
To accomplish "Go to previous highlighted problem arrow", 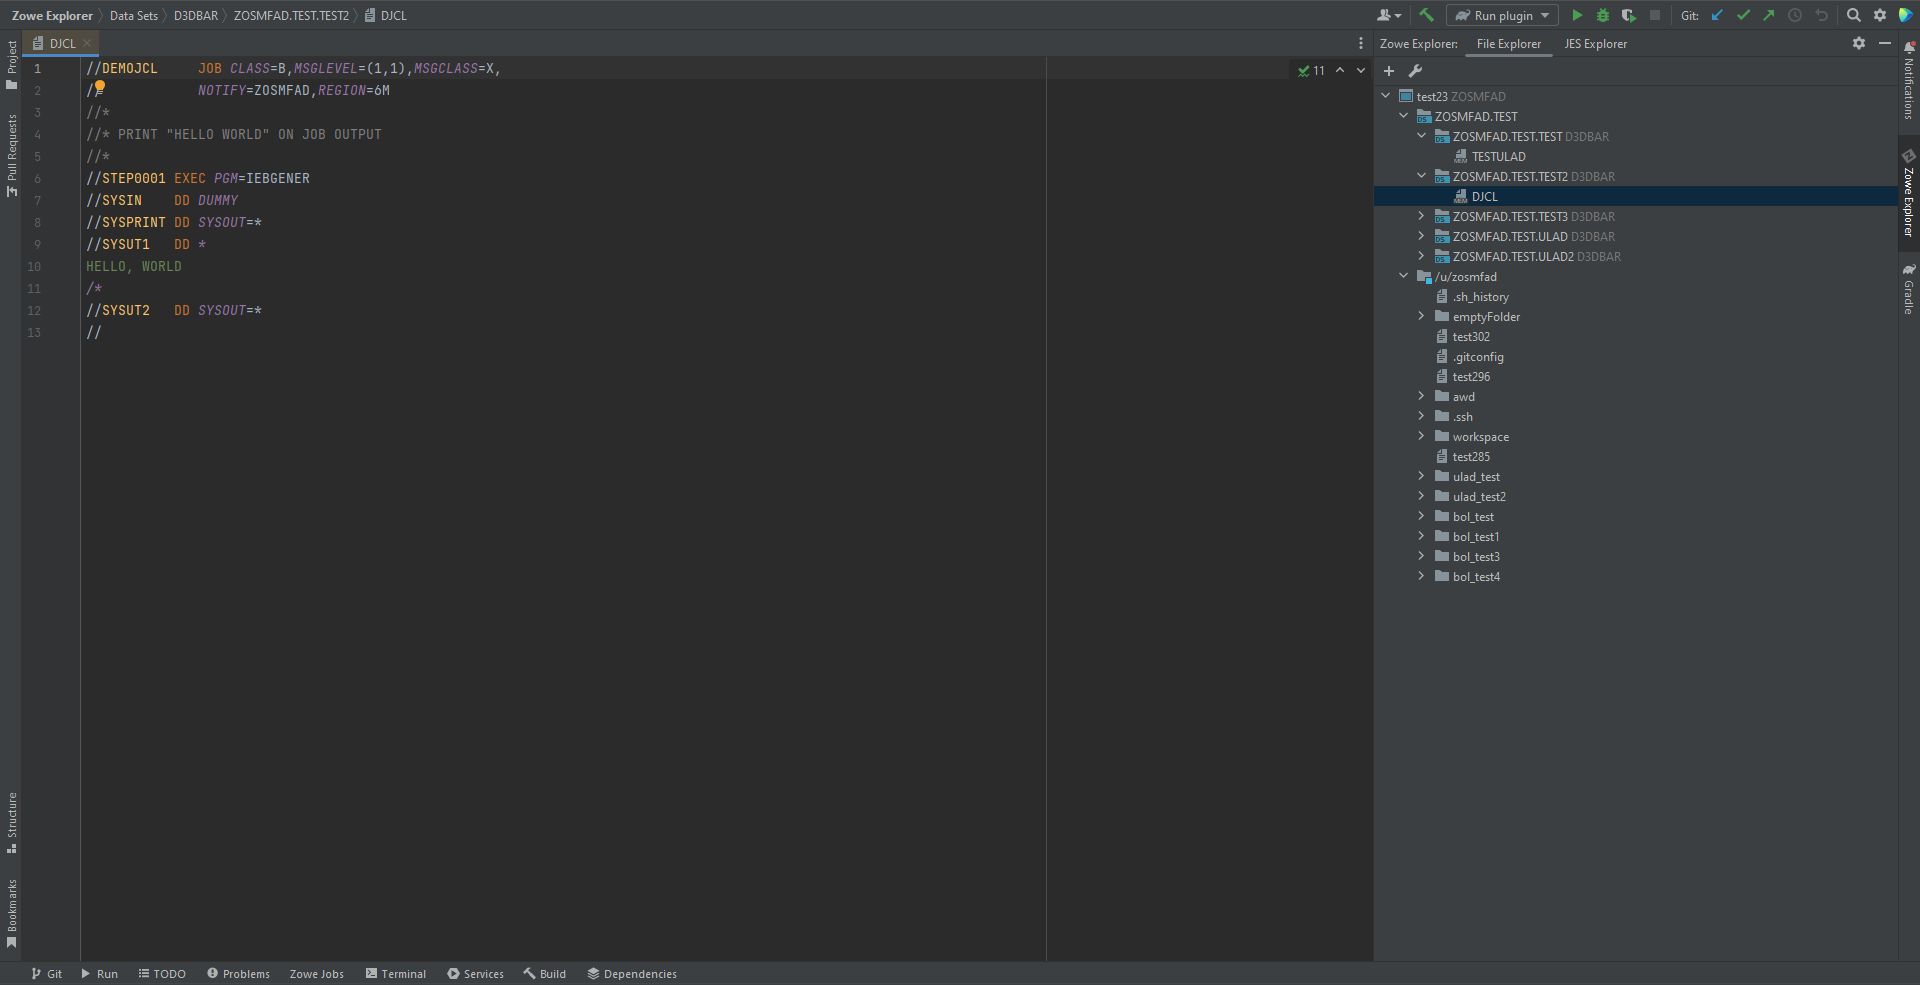I will (x=1340, y=70).
